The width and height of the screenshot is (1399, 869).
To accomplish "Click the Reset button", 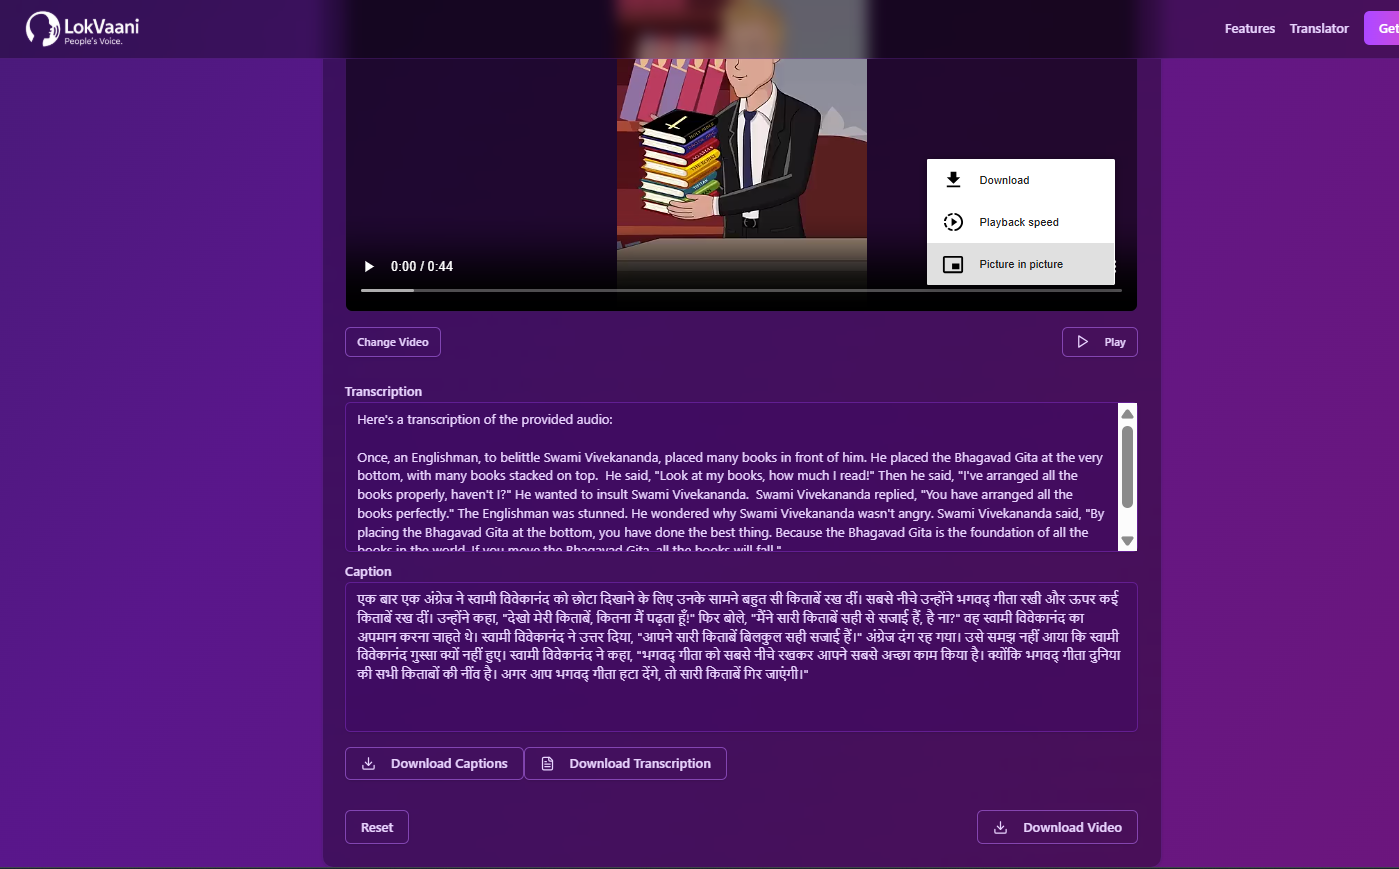I will [x=377, y=827].
